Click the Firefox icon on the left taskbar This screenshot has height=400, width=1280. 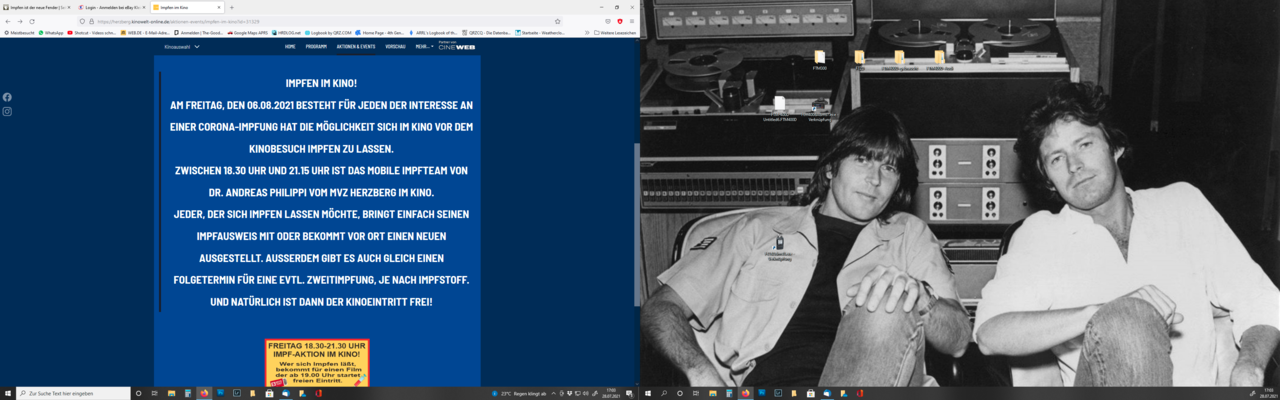(204, 393)
